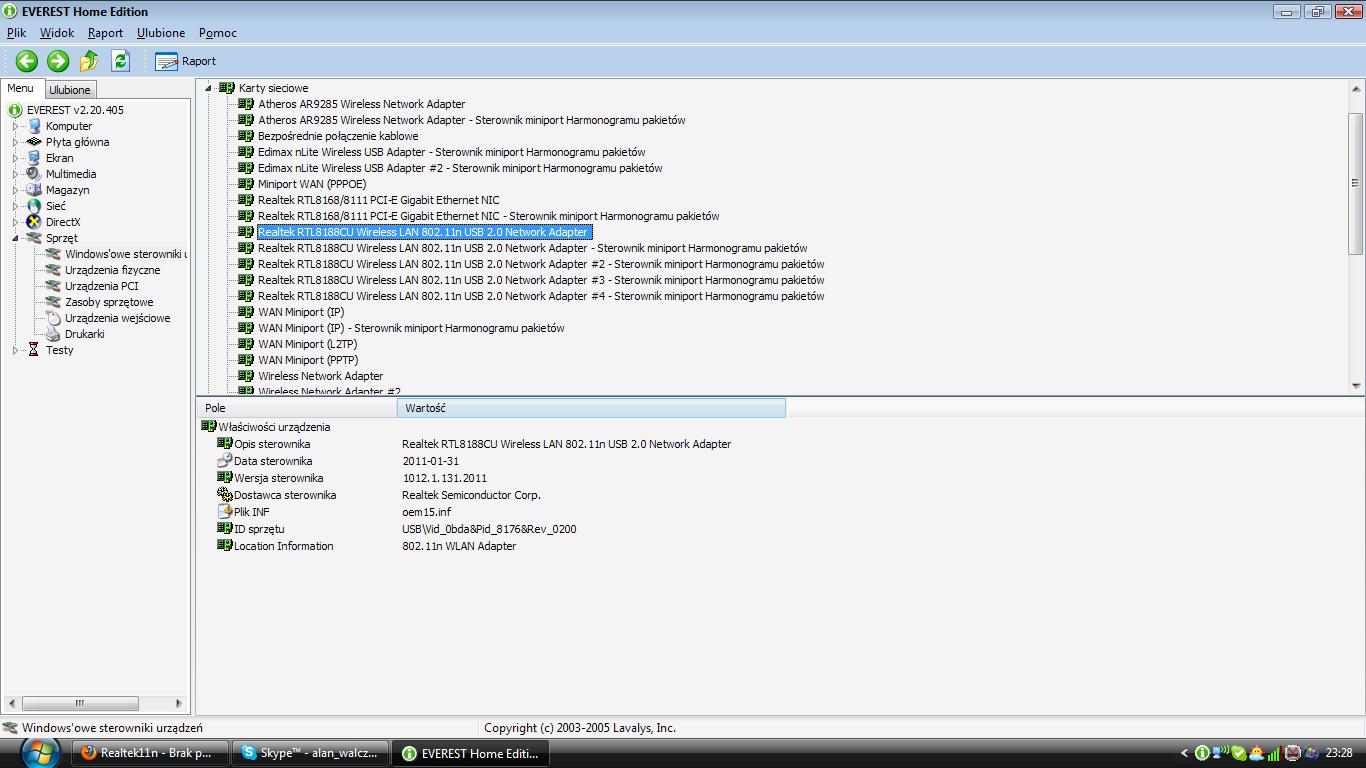Select WAN Miniport (L2TP) entry

coord(307,344)
